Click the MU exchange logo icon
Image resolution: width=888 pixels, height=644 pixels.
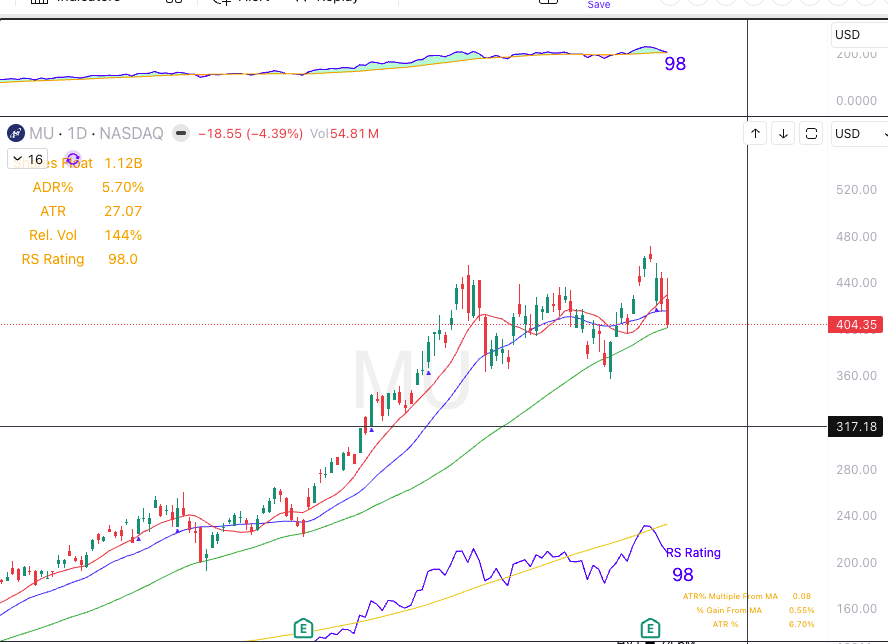[x=15, y=133]
